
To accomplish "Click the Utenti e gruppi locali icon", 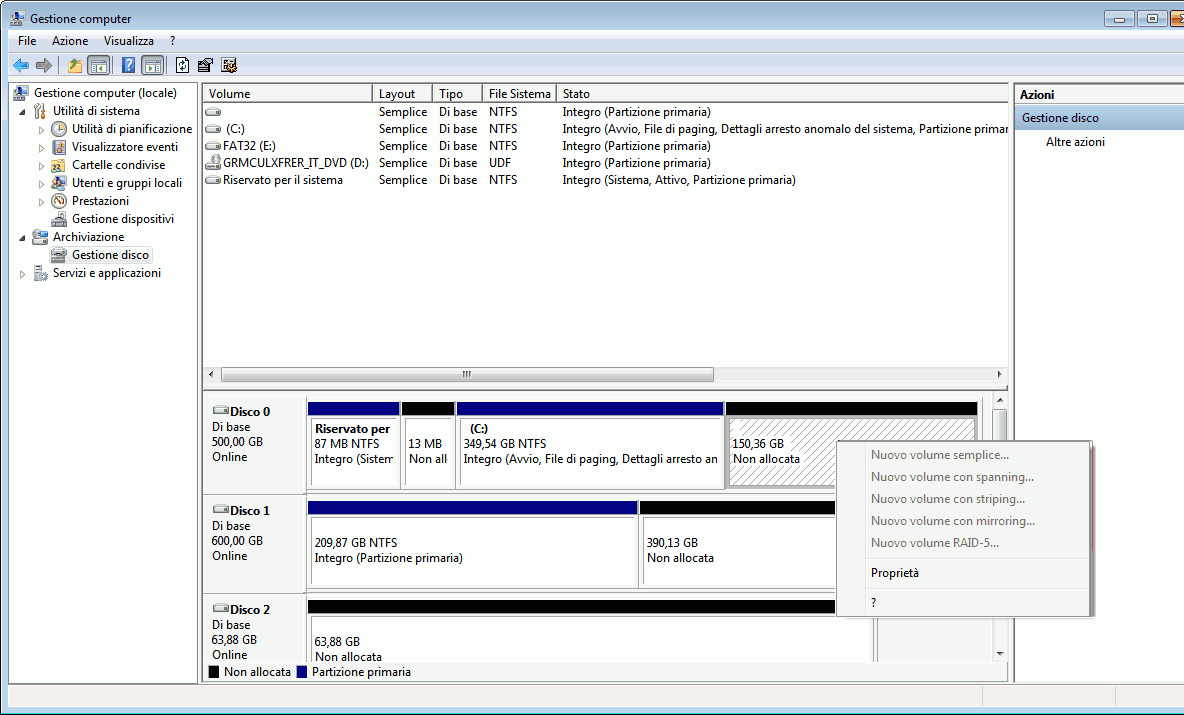I will [x=59, y=183].
